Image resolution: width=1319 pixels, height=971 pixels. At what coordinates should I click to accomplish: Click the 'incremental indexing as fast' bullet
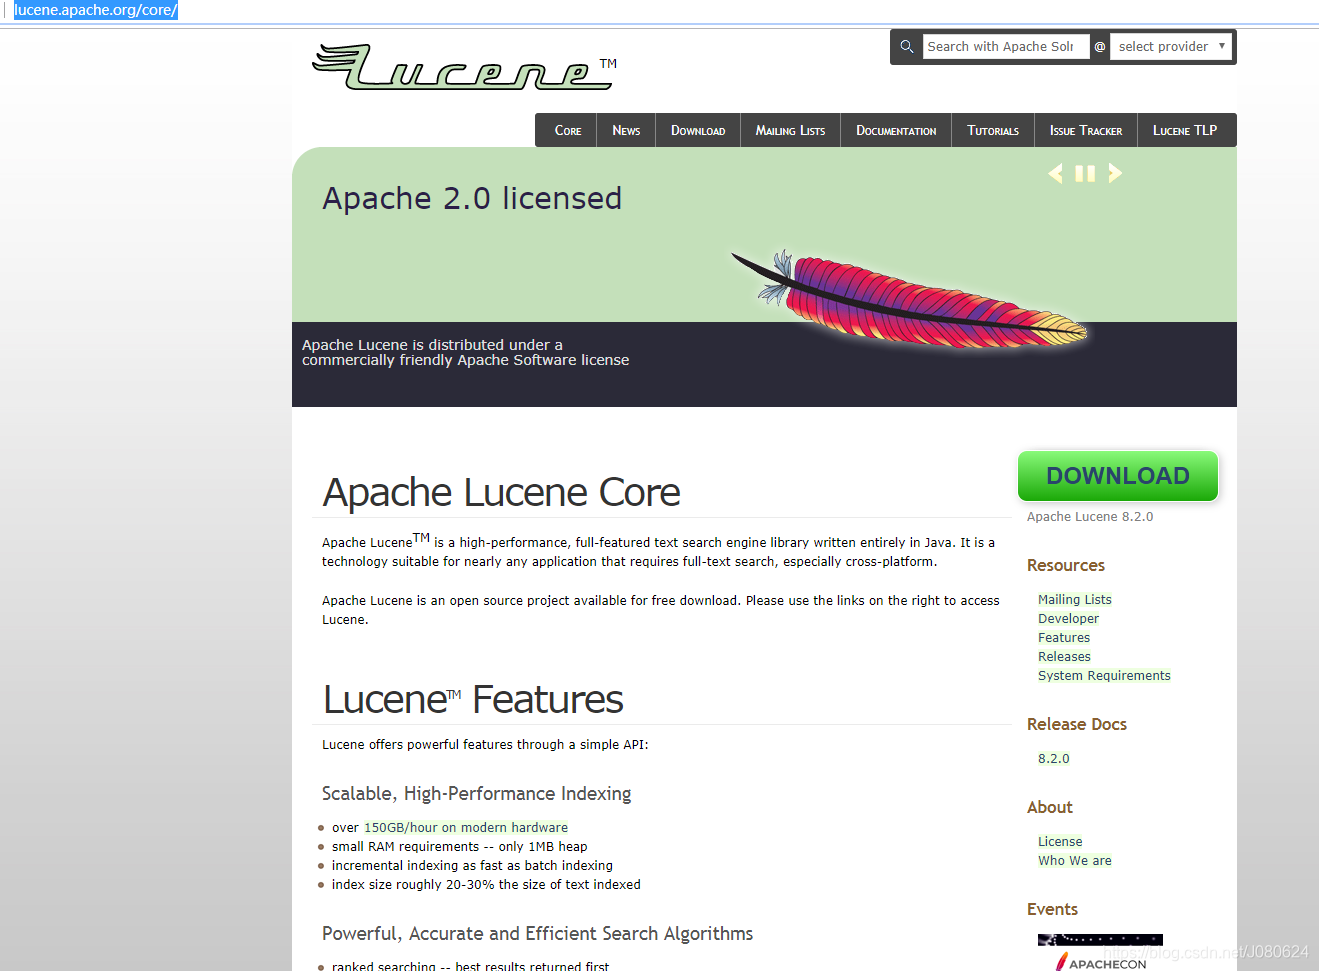point(472,865)
